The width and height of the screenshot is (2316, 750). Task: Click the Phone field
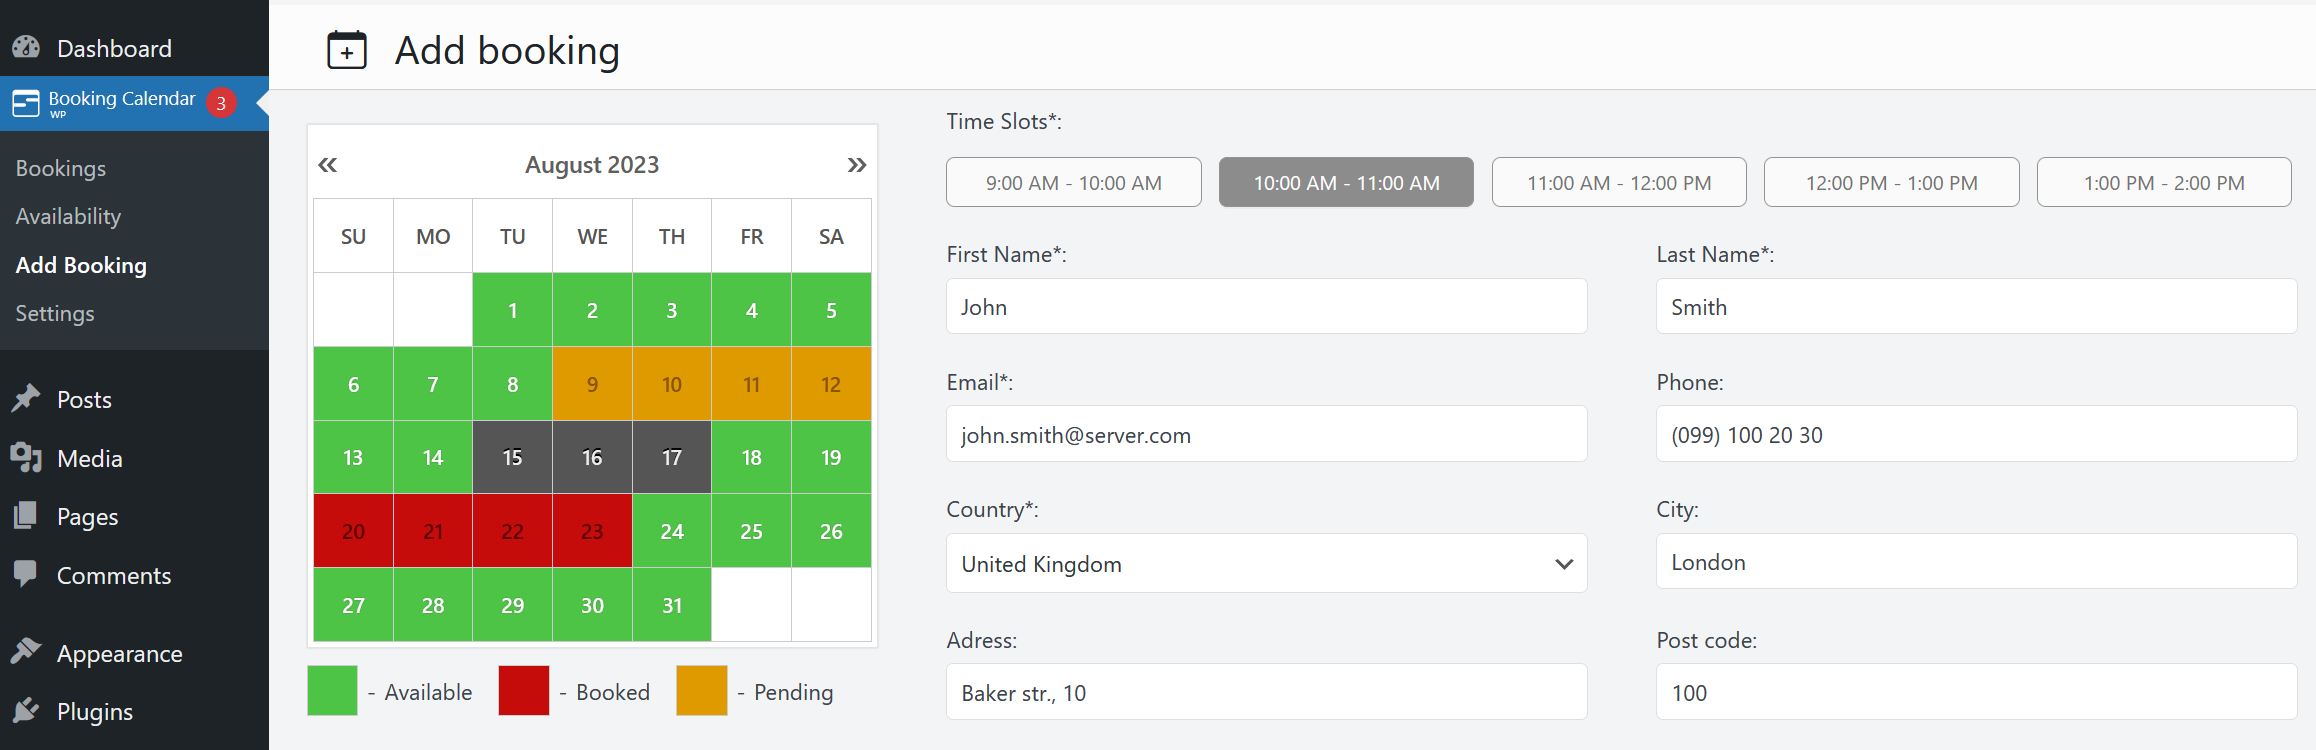(1977, 434)
